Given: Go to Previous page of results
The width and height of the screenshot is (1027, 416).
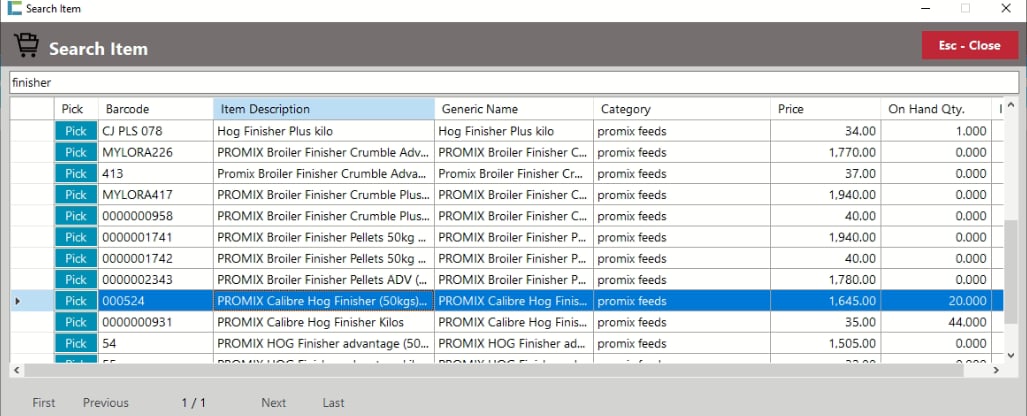Looking at the screenshot, I should (x=106, y=403).
